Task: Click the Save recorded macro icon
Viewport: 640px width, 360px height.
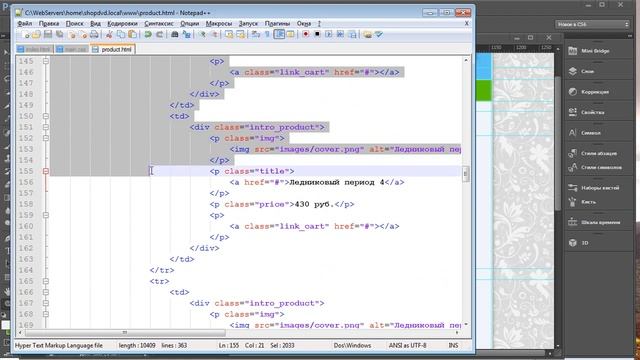Action: pos(352,35)
